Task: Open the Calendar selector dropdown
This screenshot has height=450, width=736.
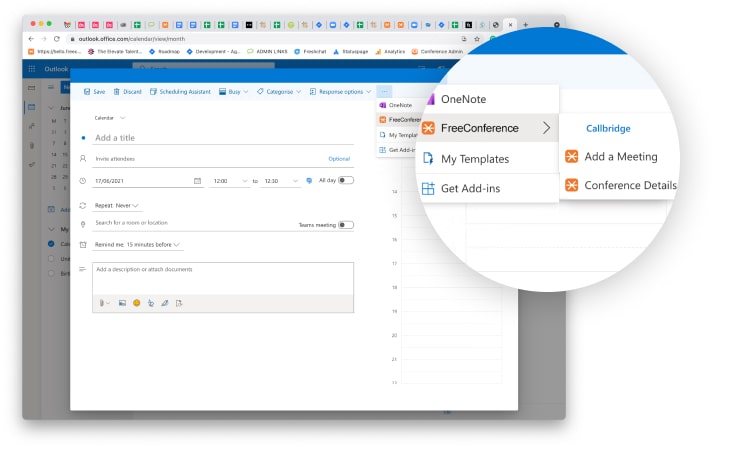Action: pyautogui.click(x=110, y=118)
